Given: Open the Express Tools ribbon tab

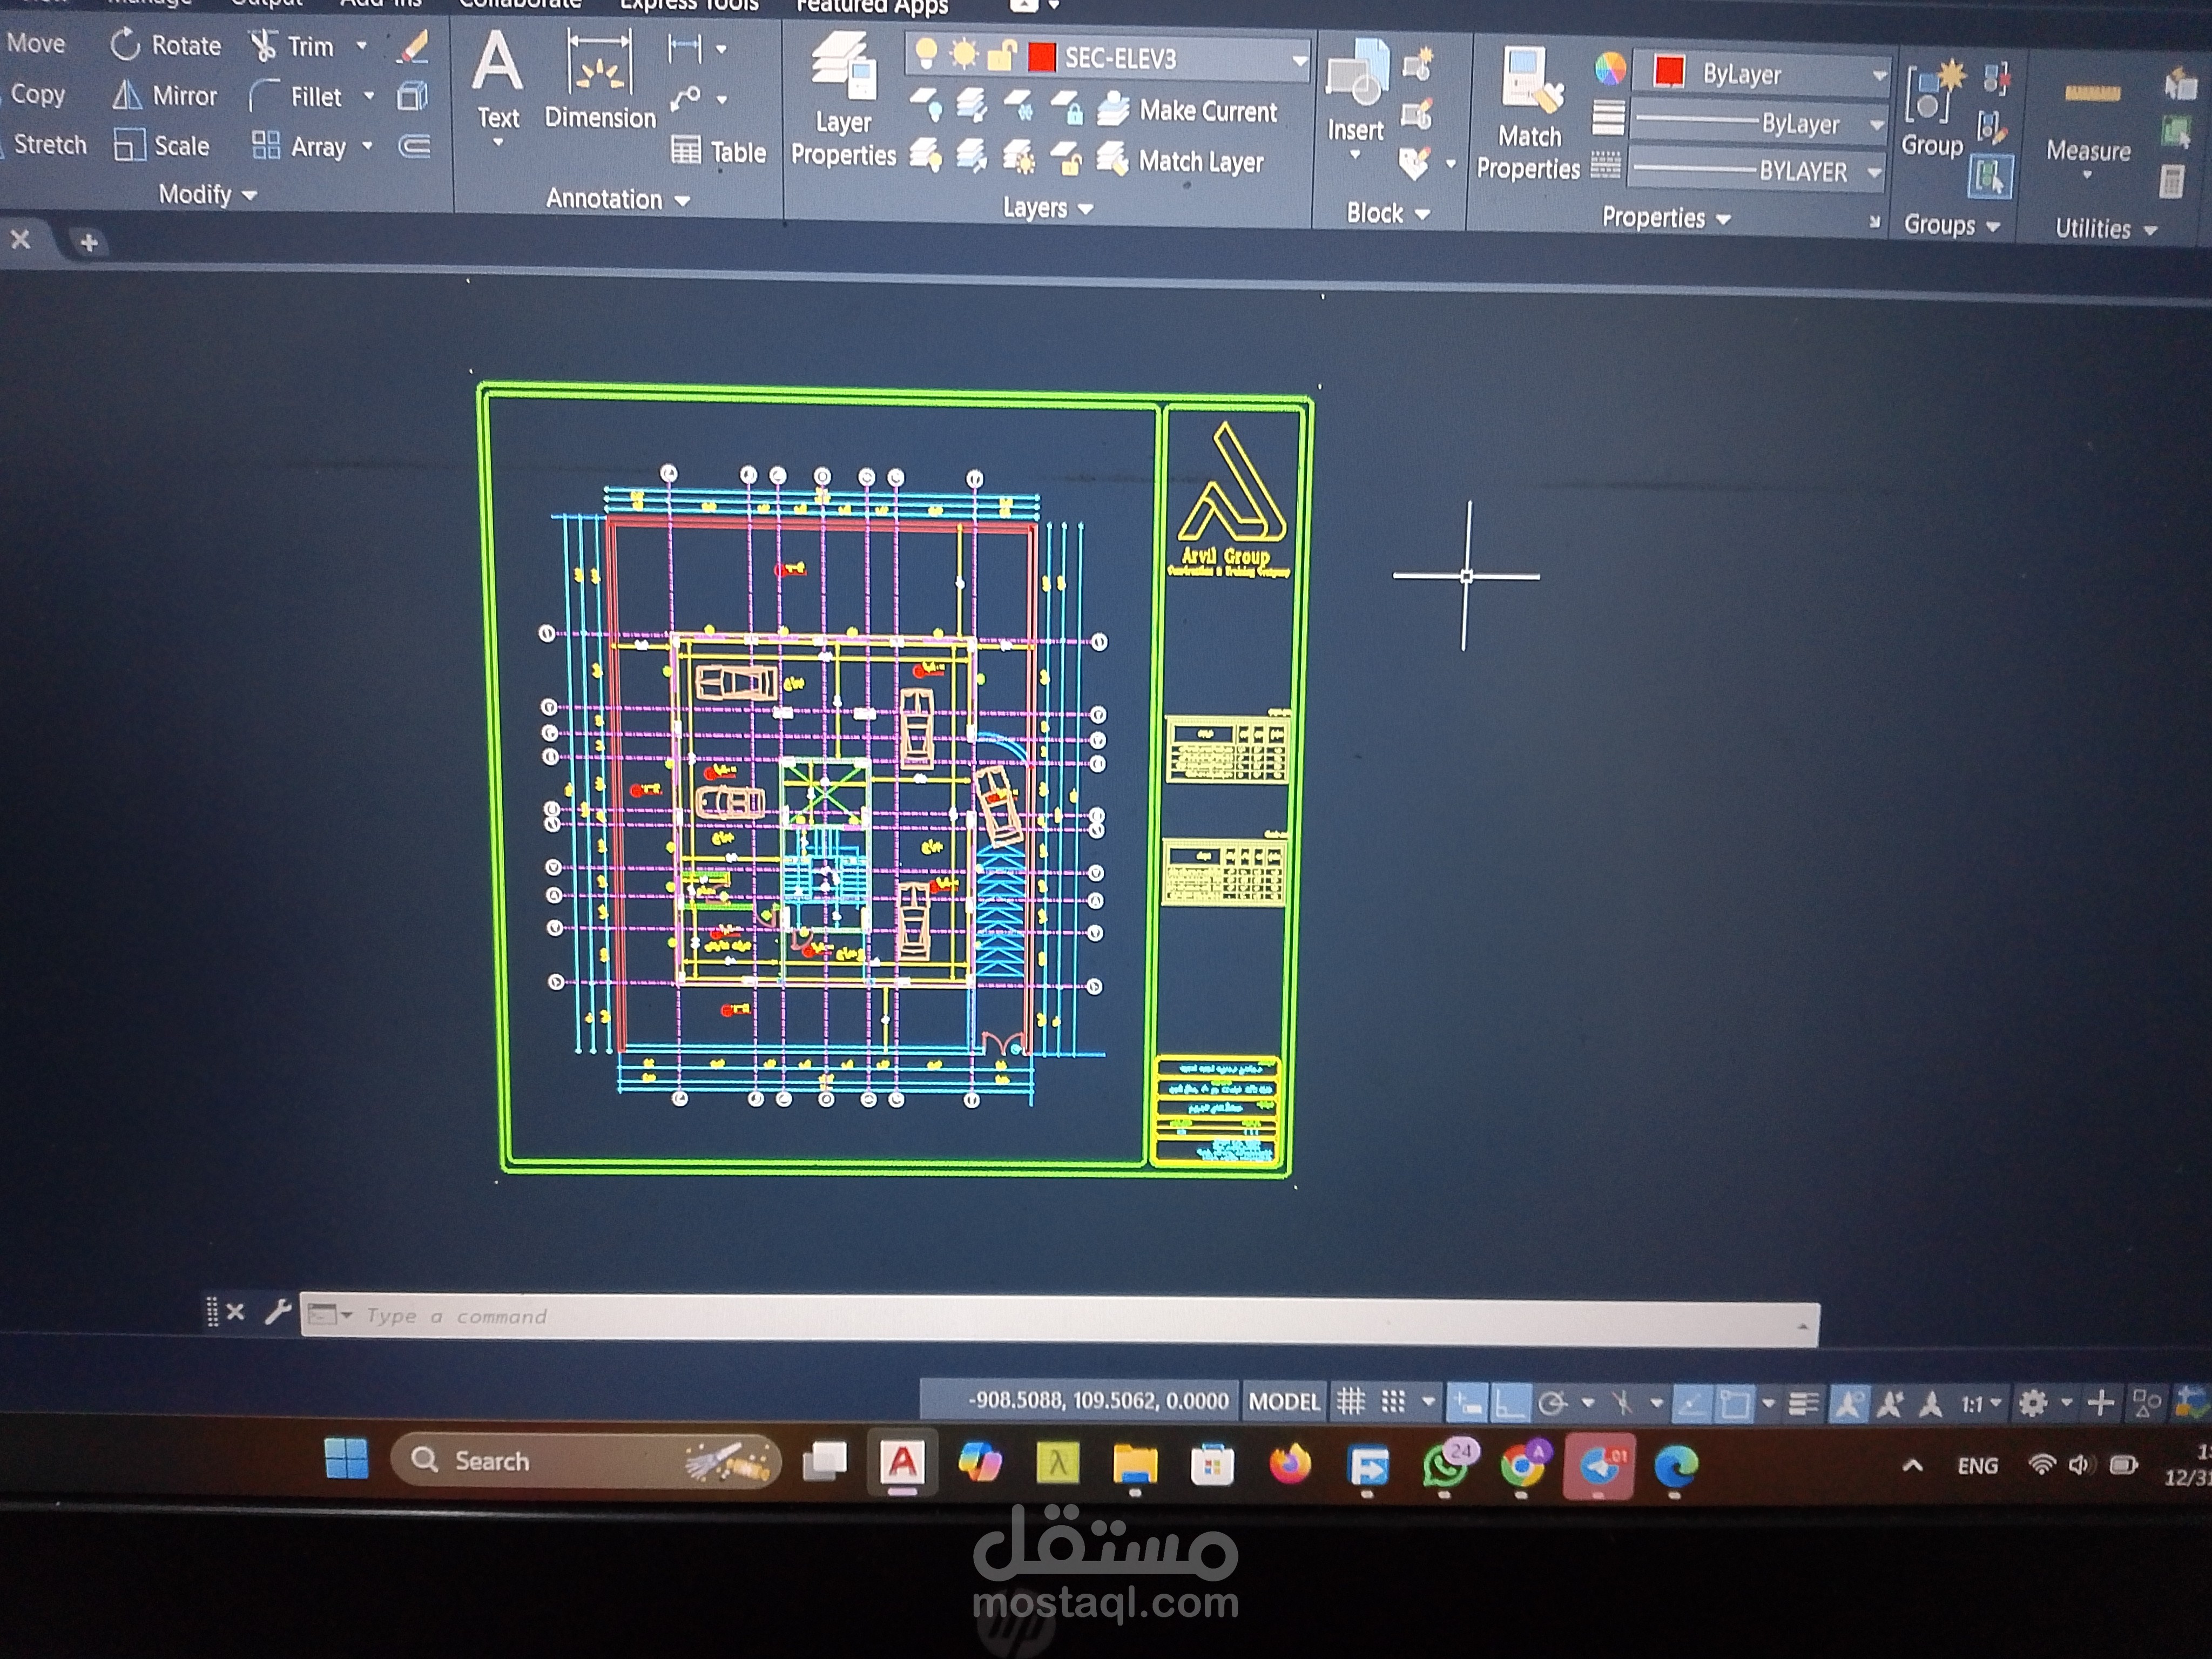Looking at the screenshot, I should (689, 5).
